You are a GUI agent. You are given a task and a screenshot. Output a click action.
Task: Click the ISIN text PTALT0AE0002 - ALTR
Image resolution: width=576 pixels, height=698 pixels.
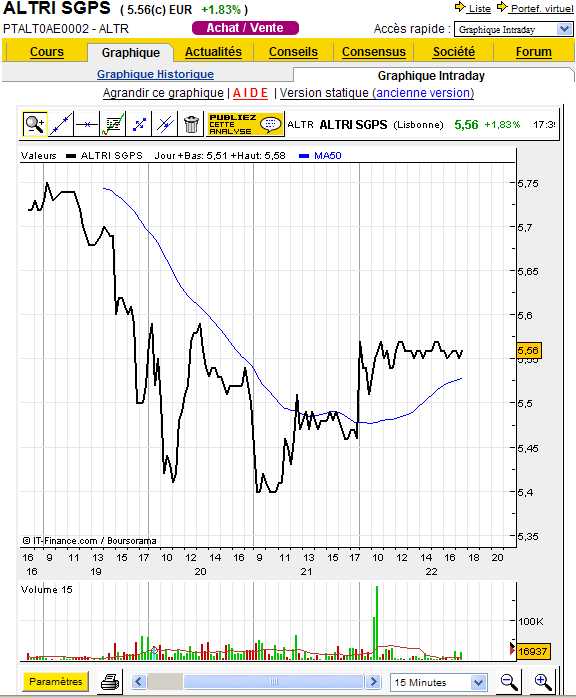point(66,28)
